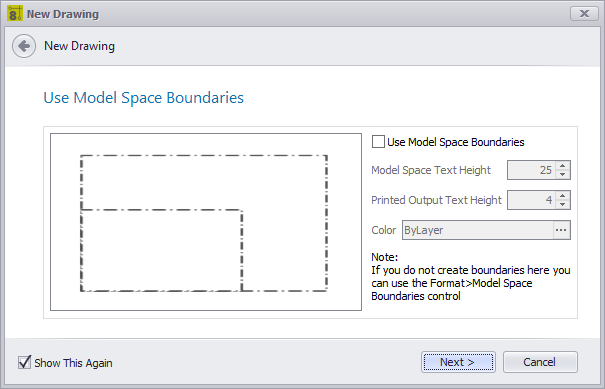Open the color picker ellipsis button
Image resolution: width=605 pixels, height=389 pixels.
pyautogui.click(x=561, y=230)
